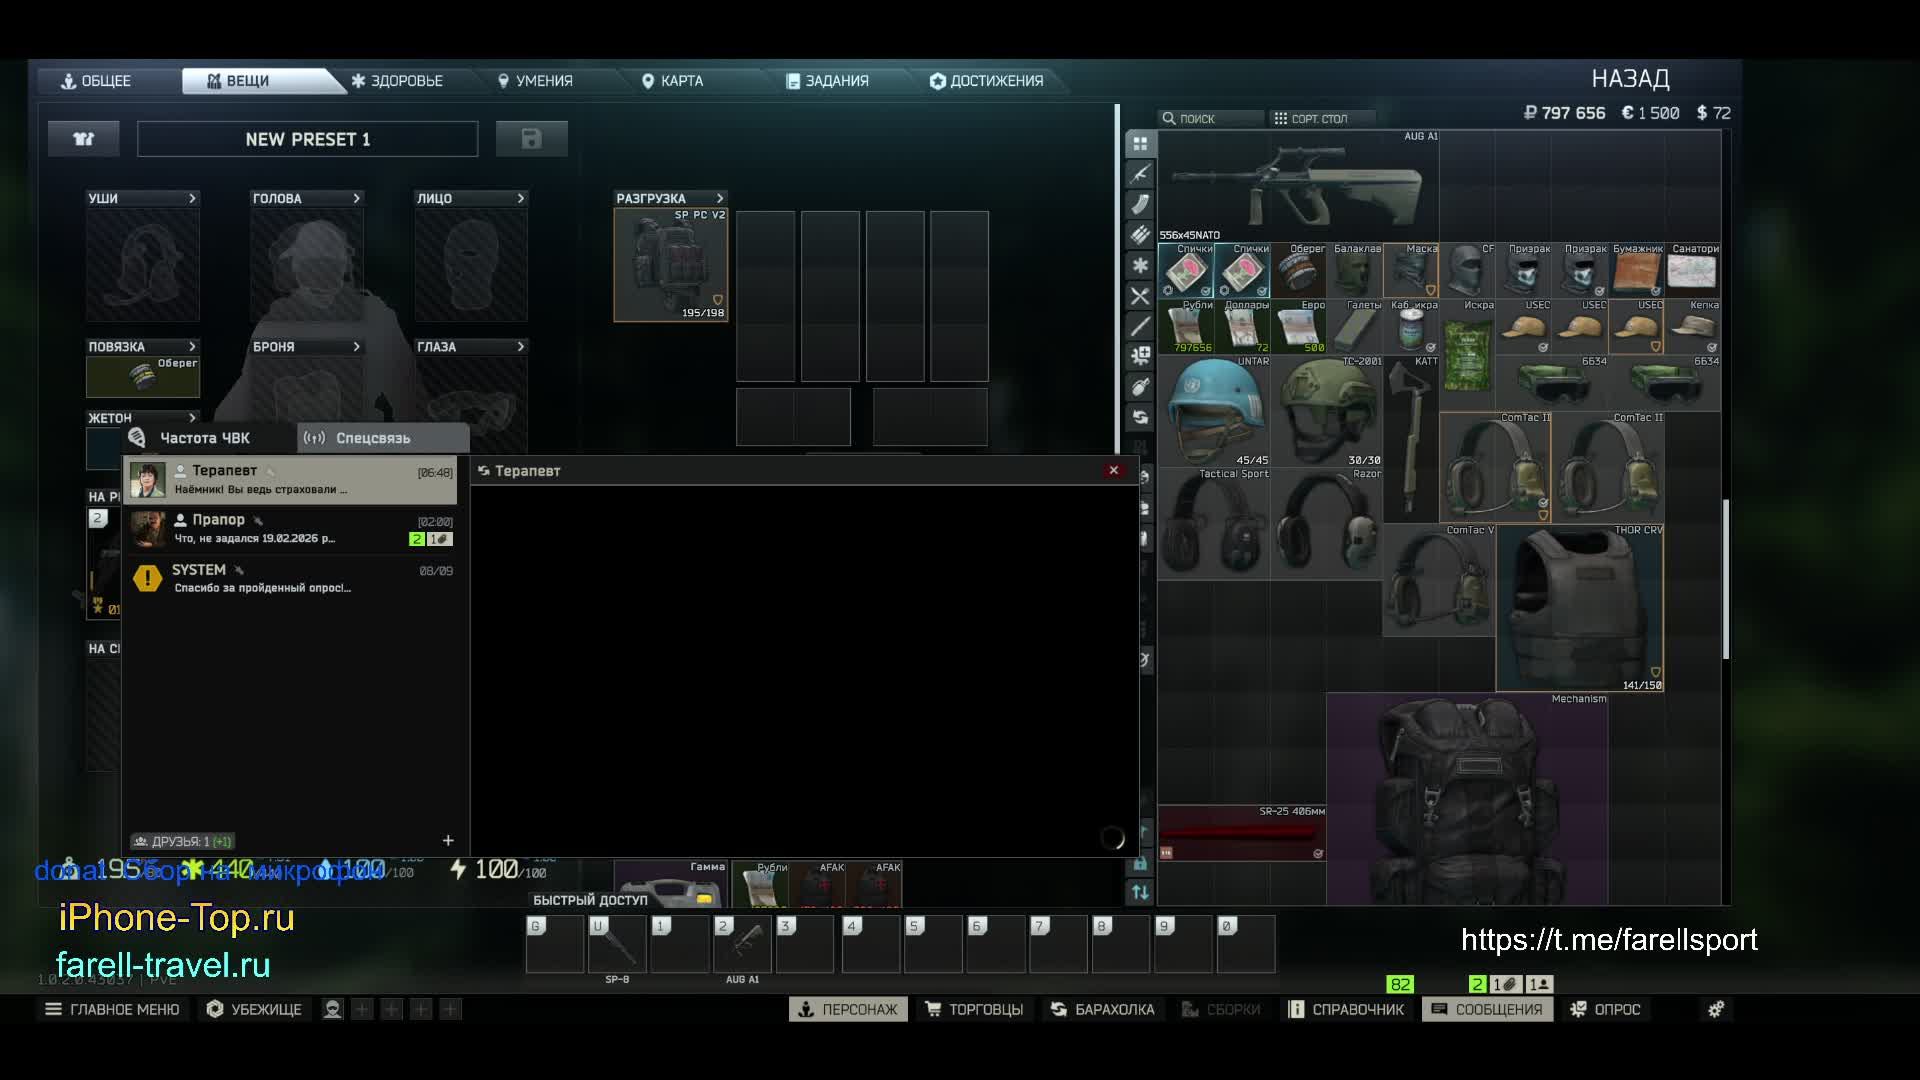
Task: Click the save preset floppy disk icon
Action: click(x=531, y=139)
